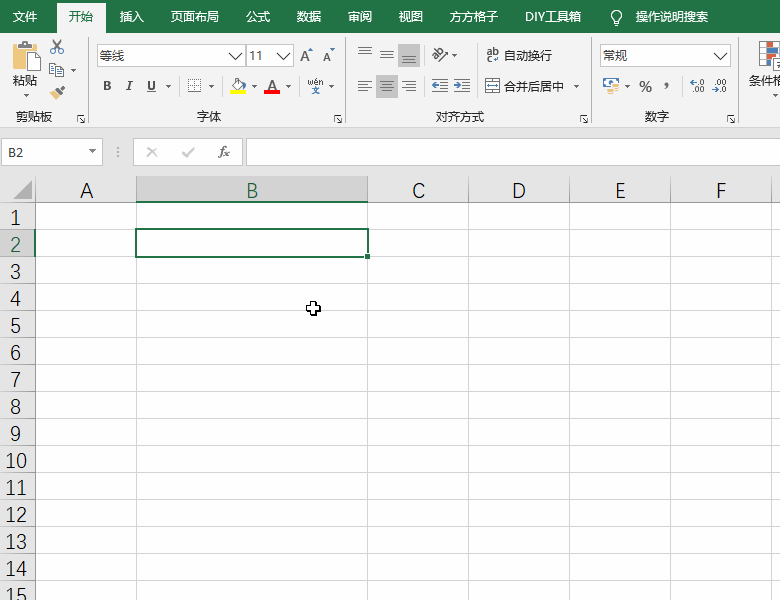Screen dimensions: 780x600
Task: Cancel entry with X in formula bar
Action: coord(152,152)
